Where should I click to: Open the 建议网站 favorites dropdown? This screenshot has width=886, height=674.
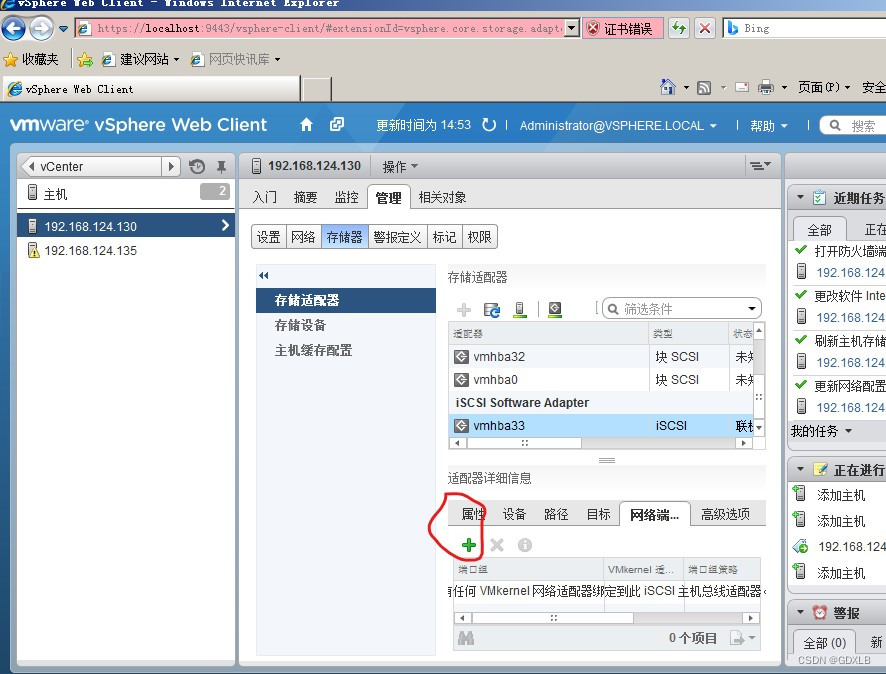(176, 59)
